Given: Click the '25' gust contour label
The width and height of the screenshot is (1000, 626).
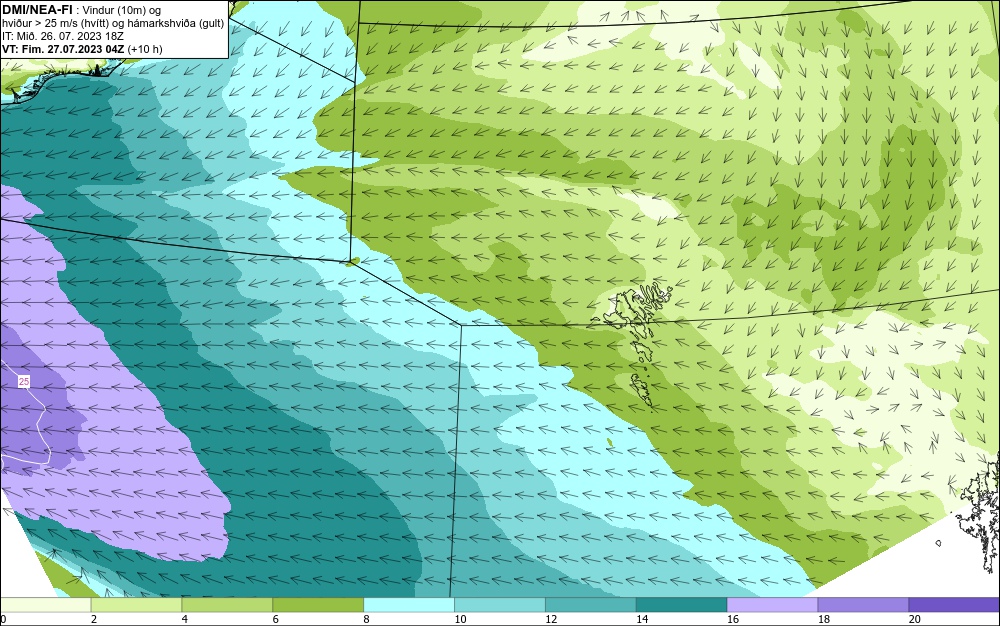Looking at the screenshot, I should [24, 382].
